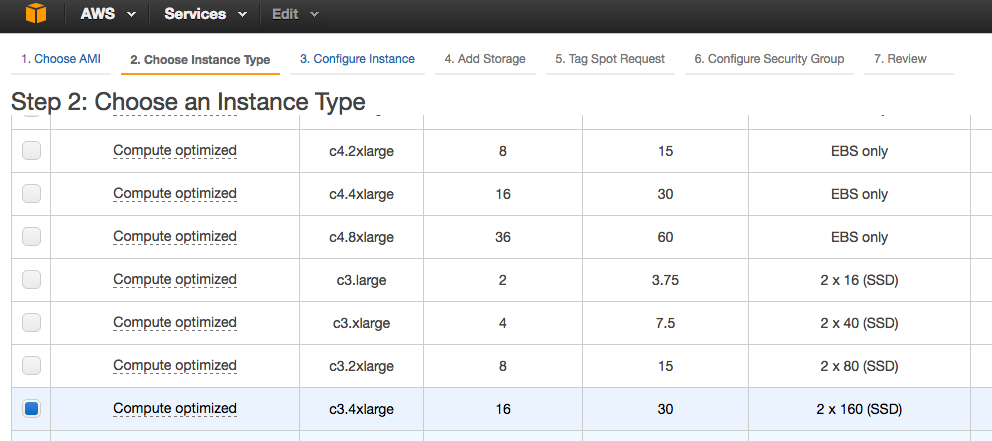Choose the c3.2xlarge instance checkbox
Viewport: 992px width, 441px height.
[32, 366]
